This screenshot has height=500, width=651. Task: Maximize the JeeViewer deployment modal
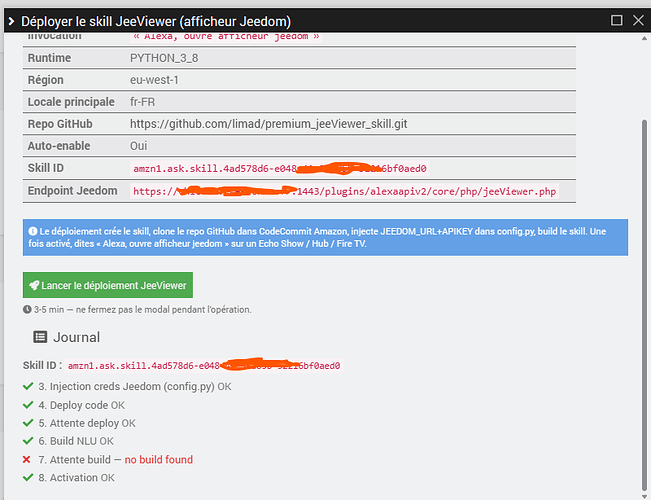coord(617,20)
